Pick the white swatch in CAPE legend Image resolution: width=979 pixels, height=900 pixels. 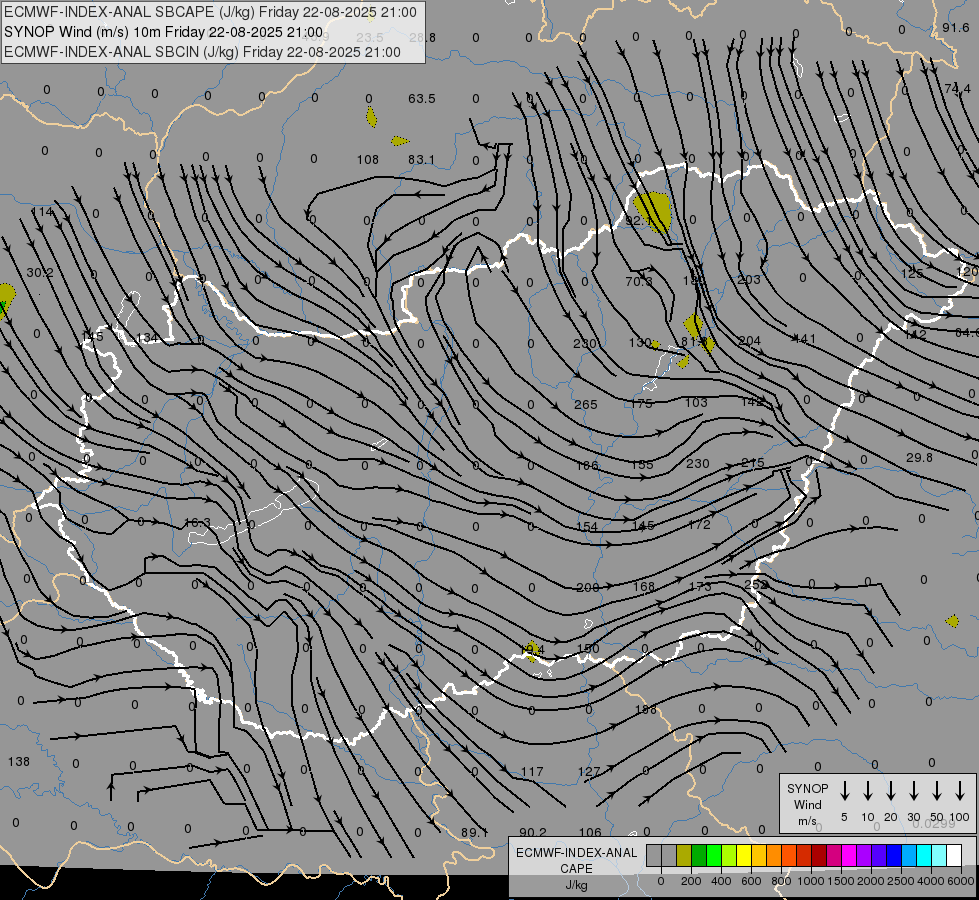pyautogui.click(x=954, y=856)
